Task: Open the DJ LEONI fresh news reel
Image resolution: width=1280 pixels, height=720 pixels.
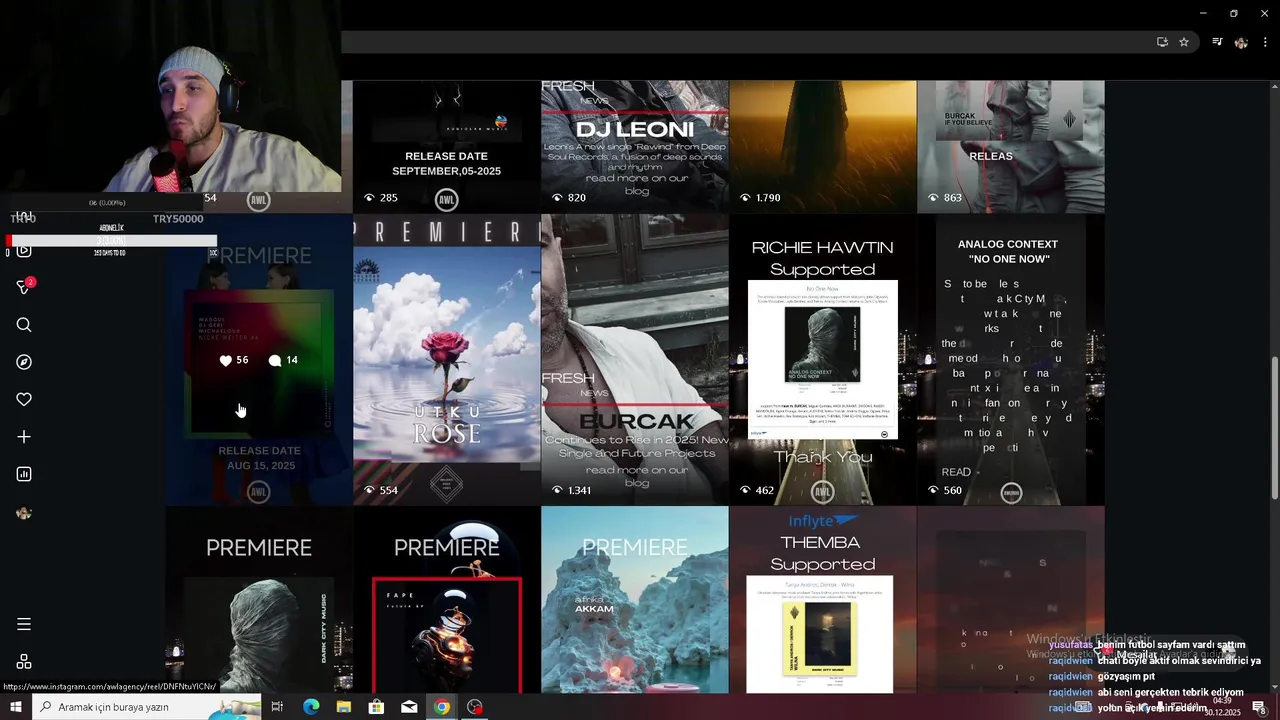Action: tap(635, 146)
